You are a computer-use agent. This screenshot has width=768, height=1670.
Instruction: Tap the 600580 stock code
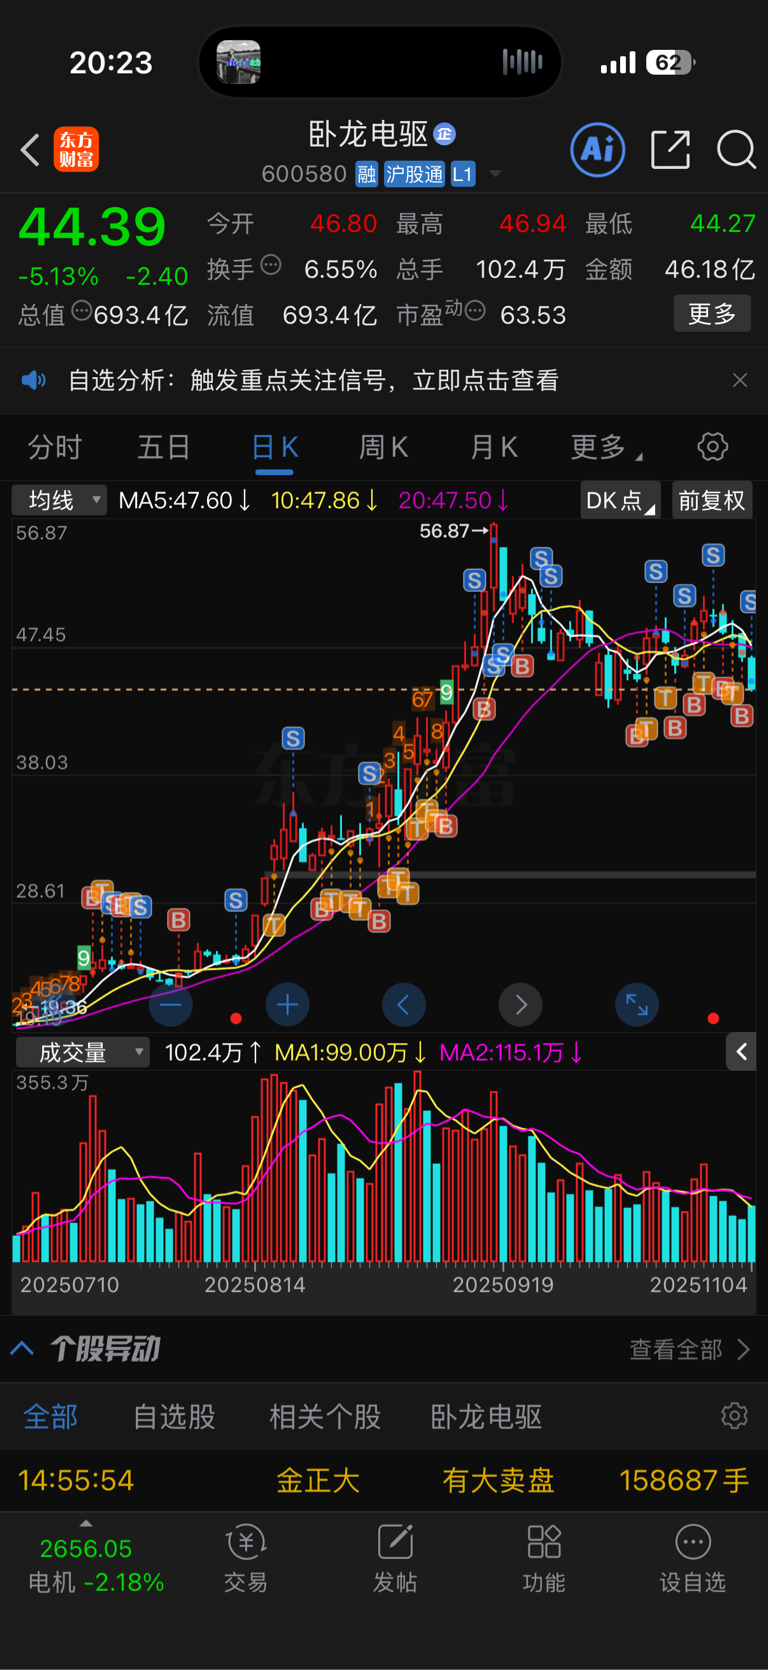point(304,175)
